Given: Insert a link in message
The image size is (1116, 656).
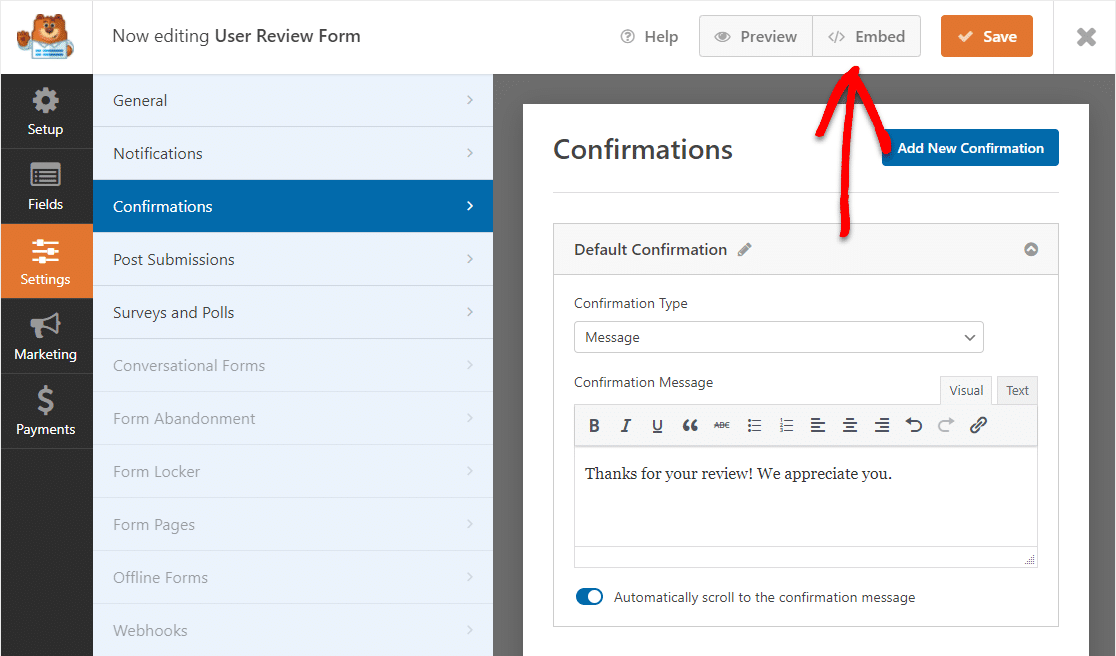Looking at the screenshot, I should (x=978, y=425).
